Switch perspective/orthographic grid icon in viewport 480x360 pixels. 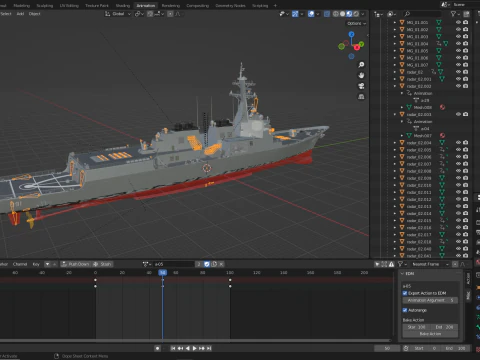pyautogui.click(x=361, y=97)
